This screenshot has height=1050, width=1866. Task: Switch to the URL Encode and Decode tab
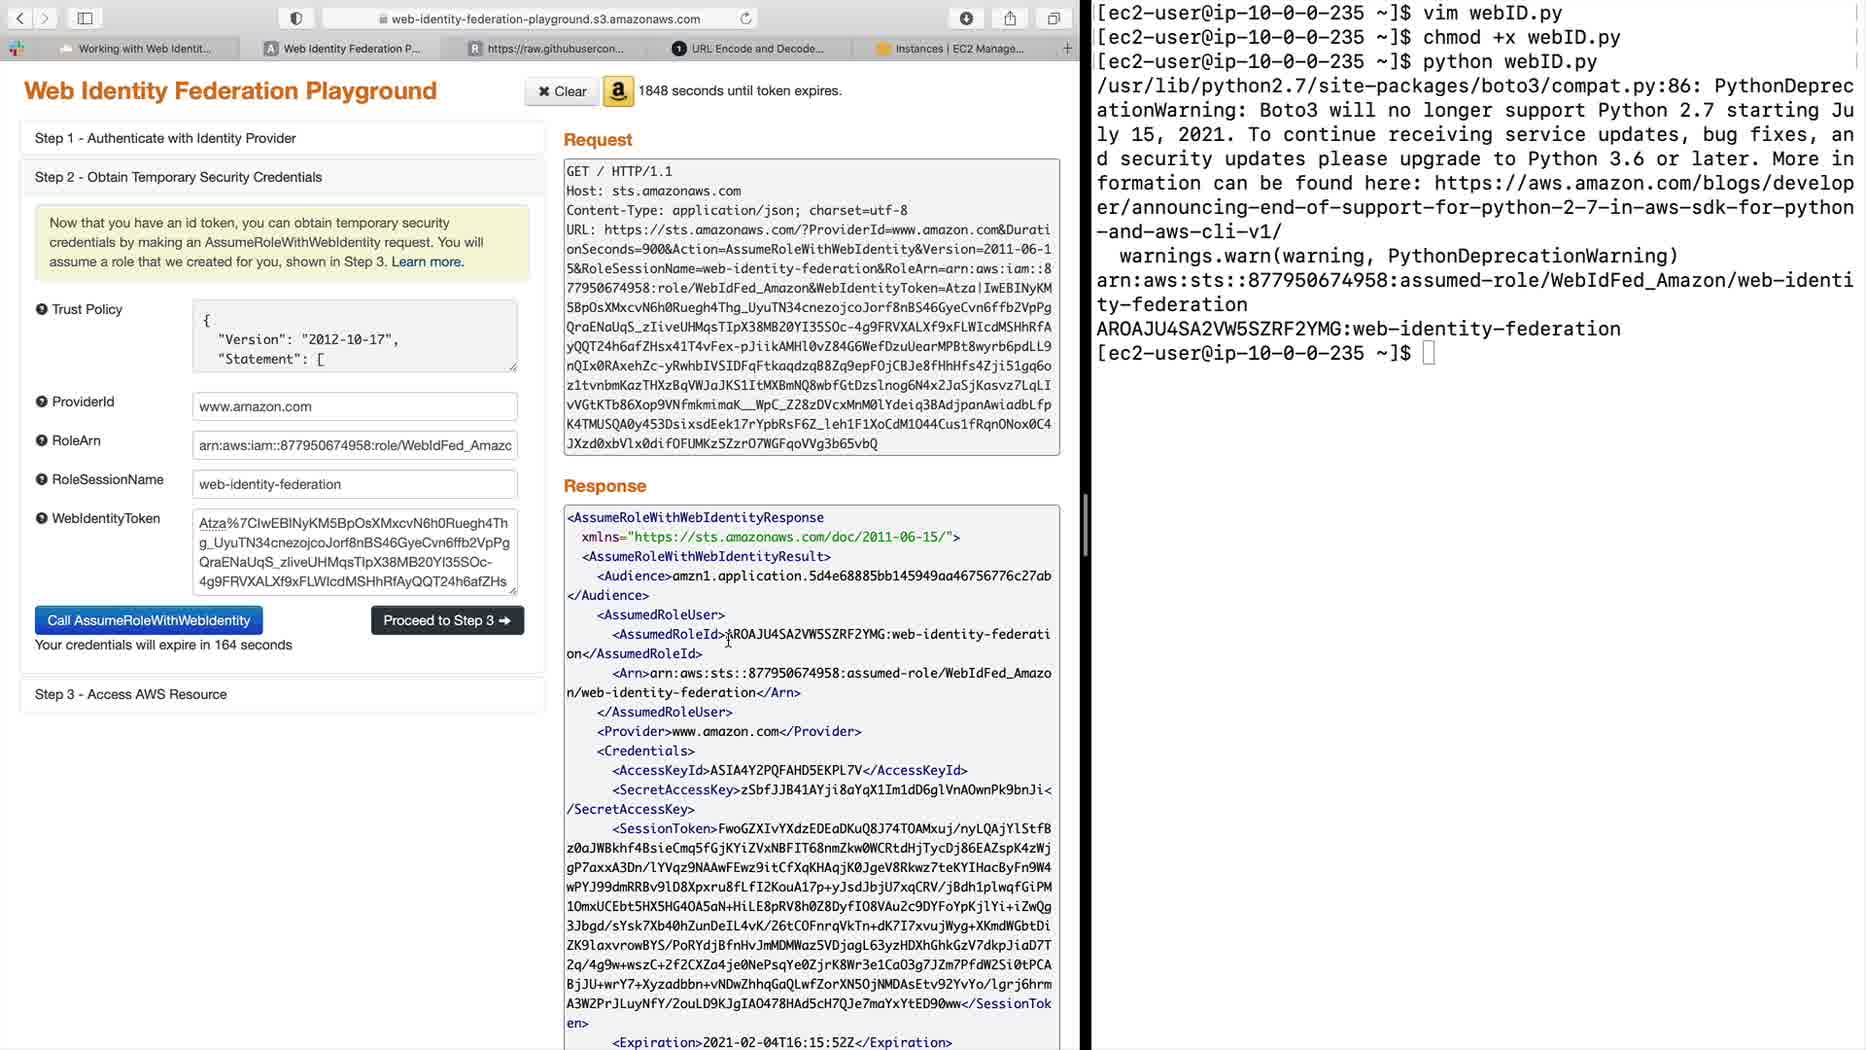click(750, 48)
